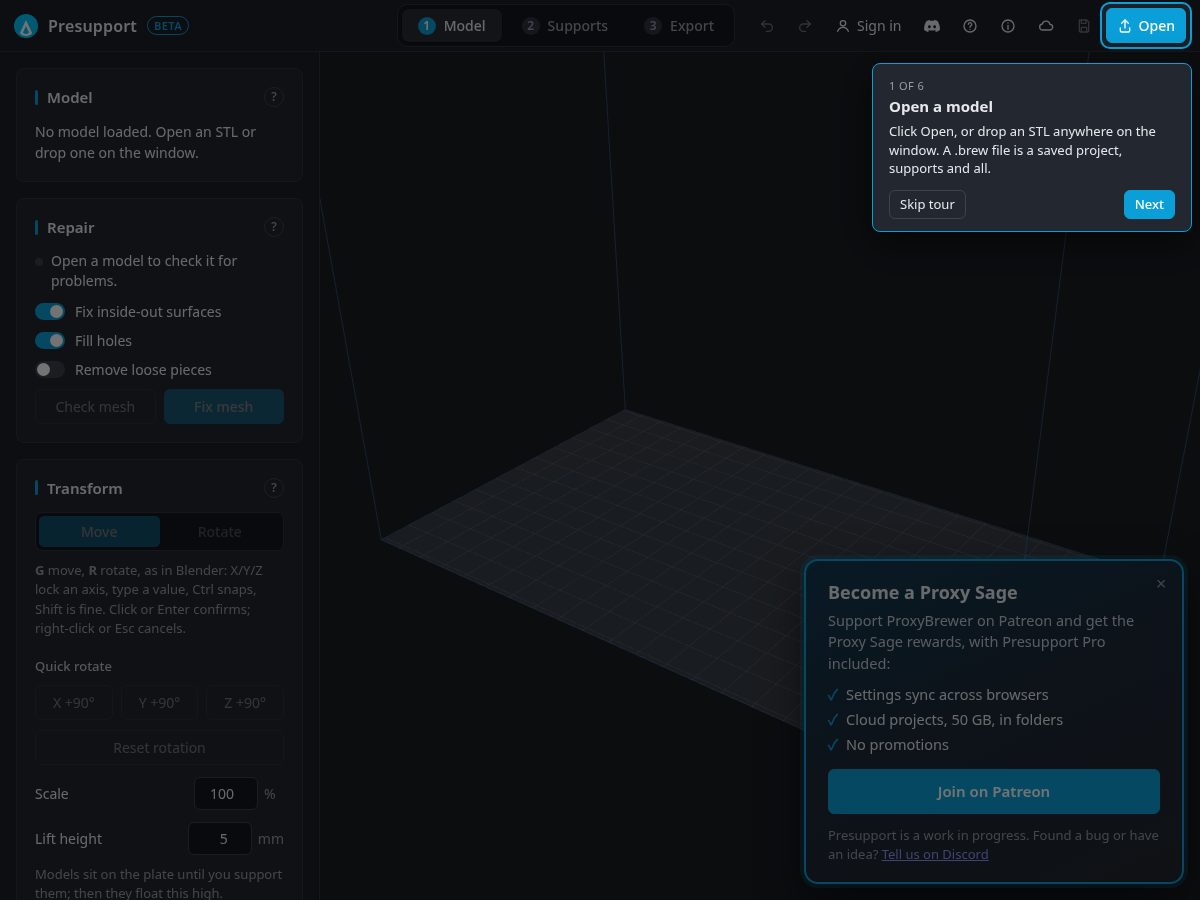Viewport: 1200px width, 900px height.
Task: Click the 'Quick rotate' label
Action: 73,667
